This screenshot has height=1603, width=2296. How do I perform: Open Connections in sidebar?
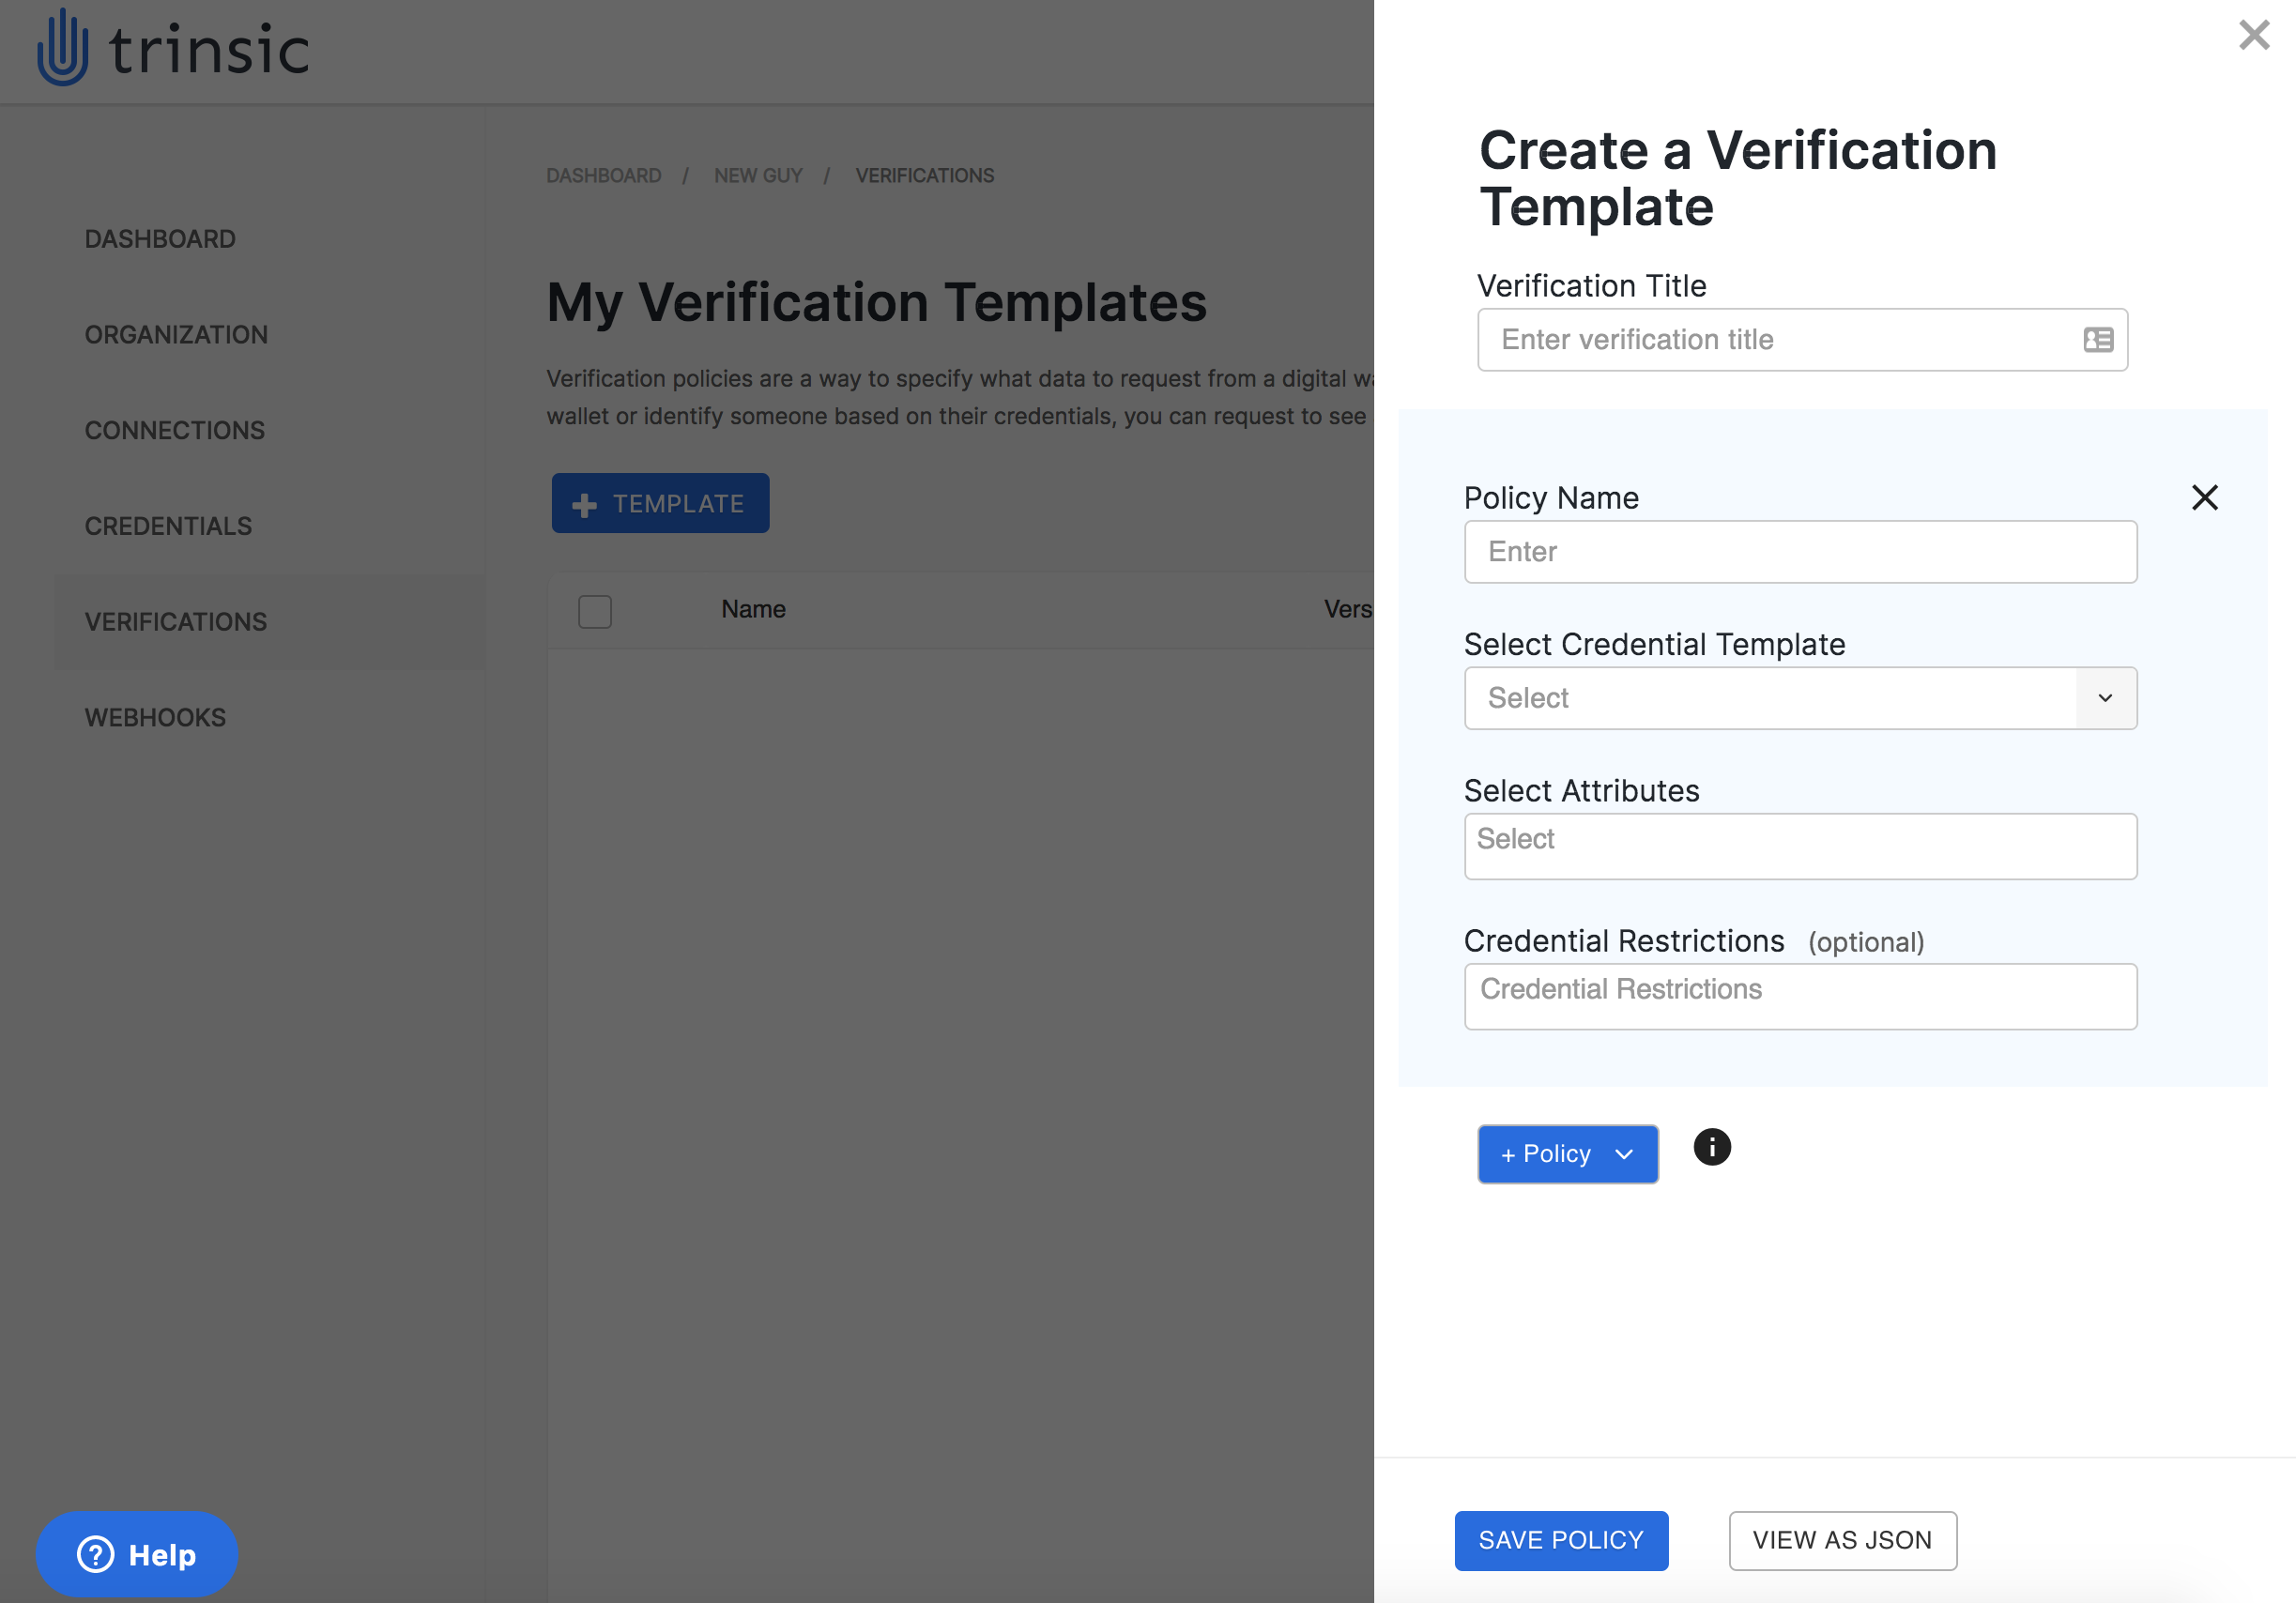click(x=175, y=430)
